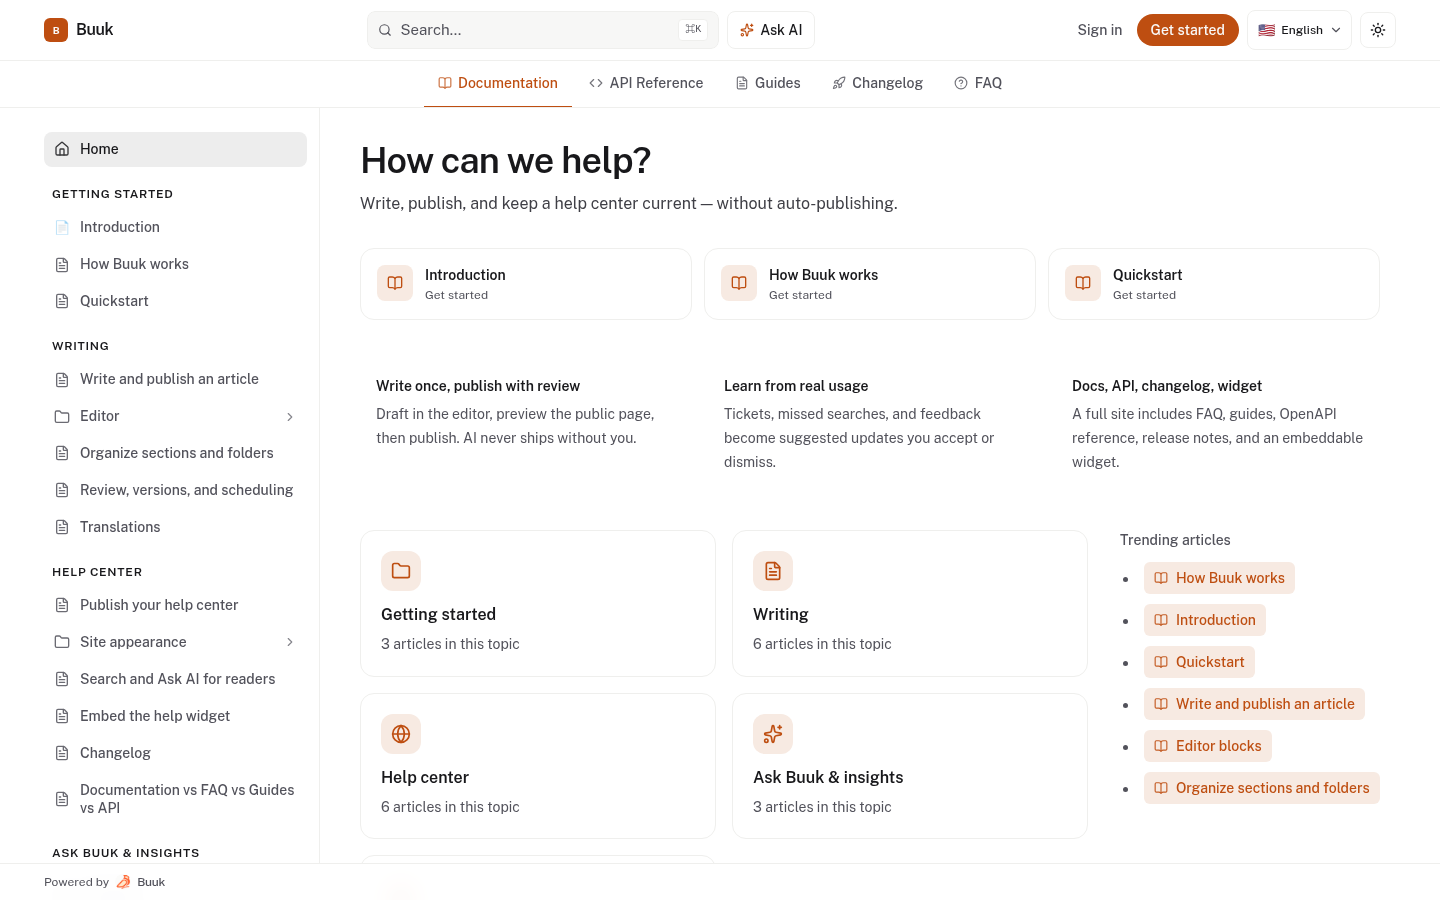Screen dimensions: 1440x900
Task: Click the Buuk logo in Powered by footer
Action: 124,882
